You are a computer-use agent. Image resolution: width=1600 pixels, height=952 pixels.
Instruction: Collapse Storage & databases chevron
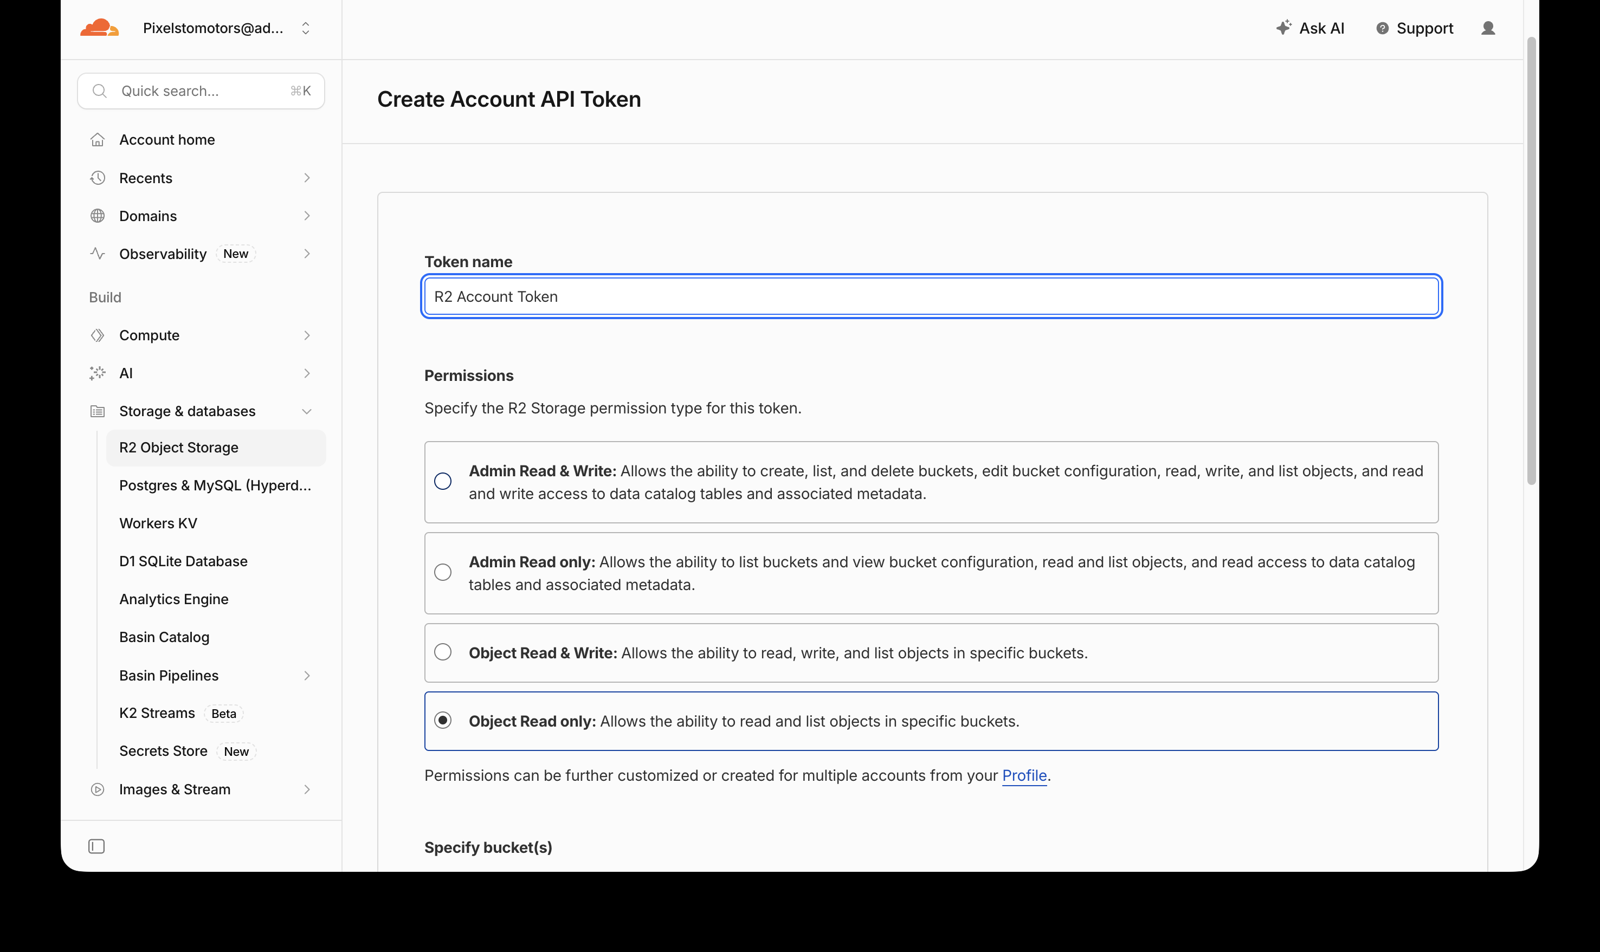tap(307, 411)
